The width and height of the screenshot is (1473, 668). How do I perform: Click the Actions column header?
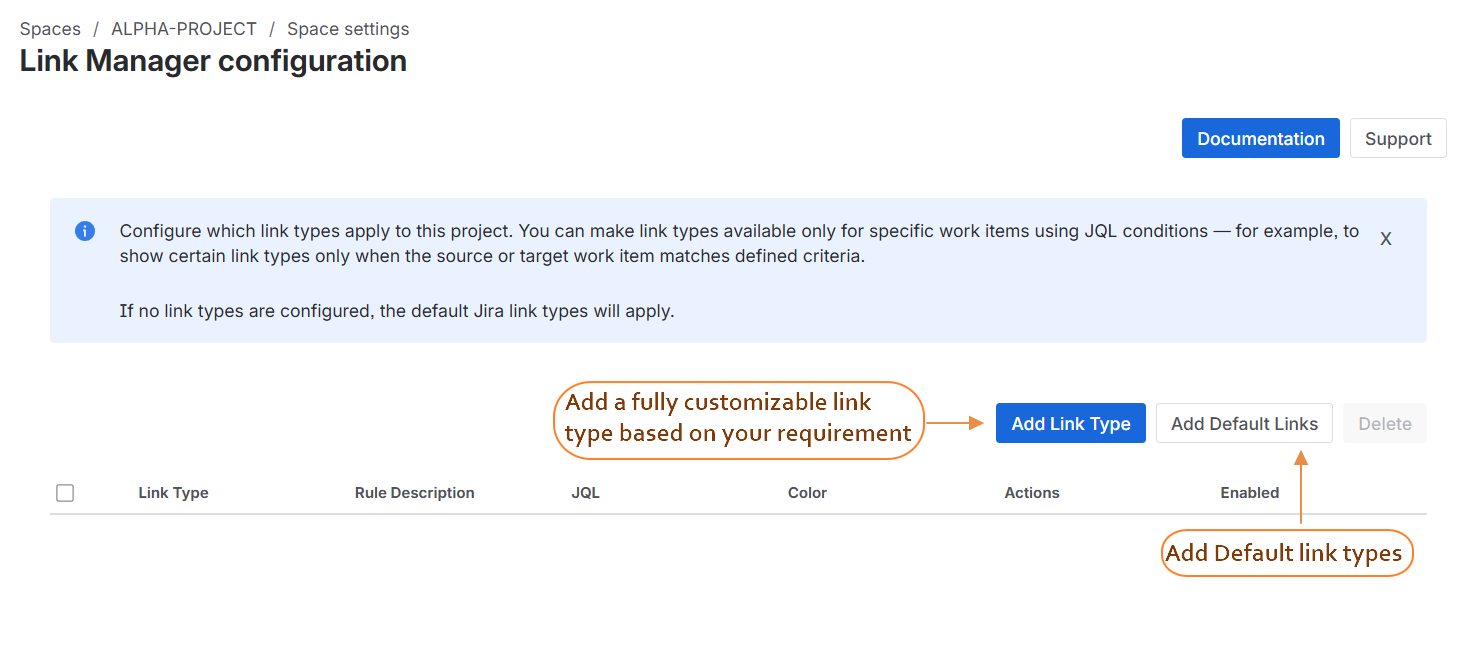(1031, 492)
